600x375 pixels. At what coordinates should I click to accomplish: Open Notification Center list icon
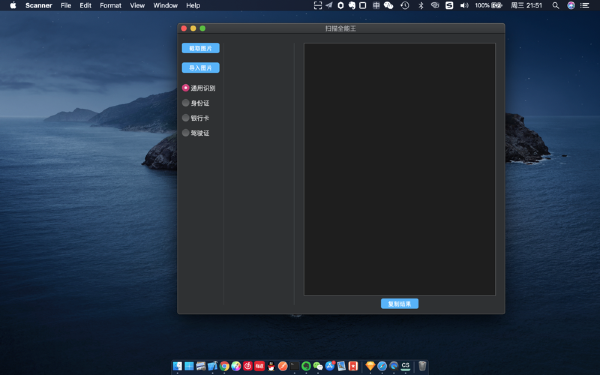coord(584,5)
